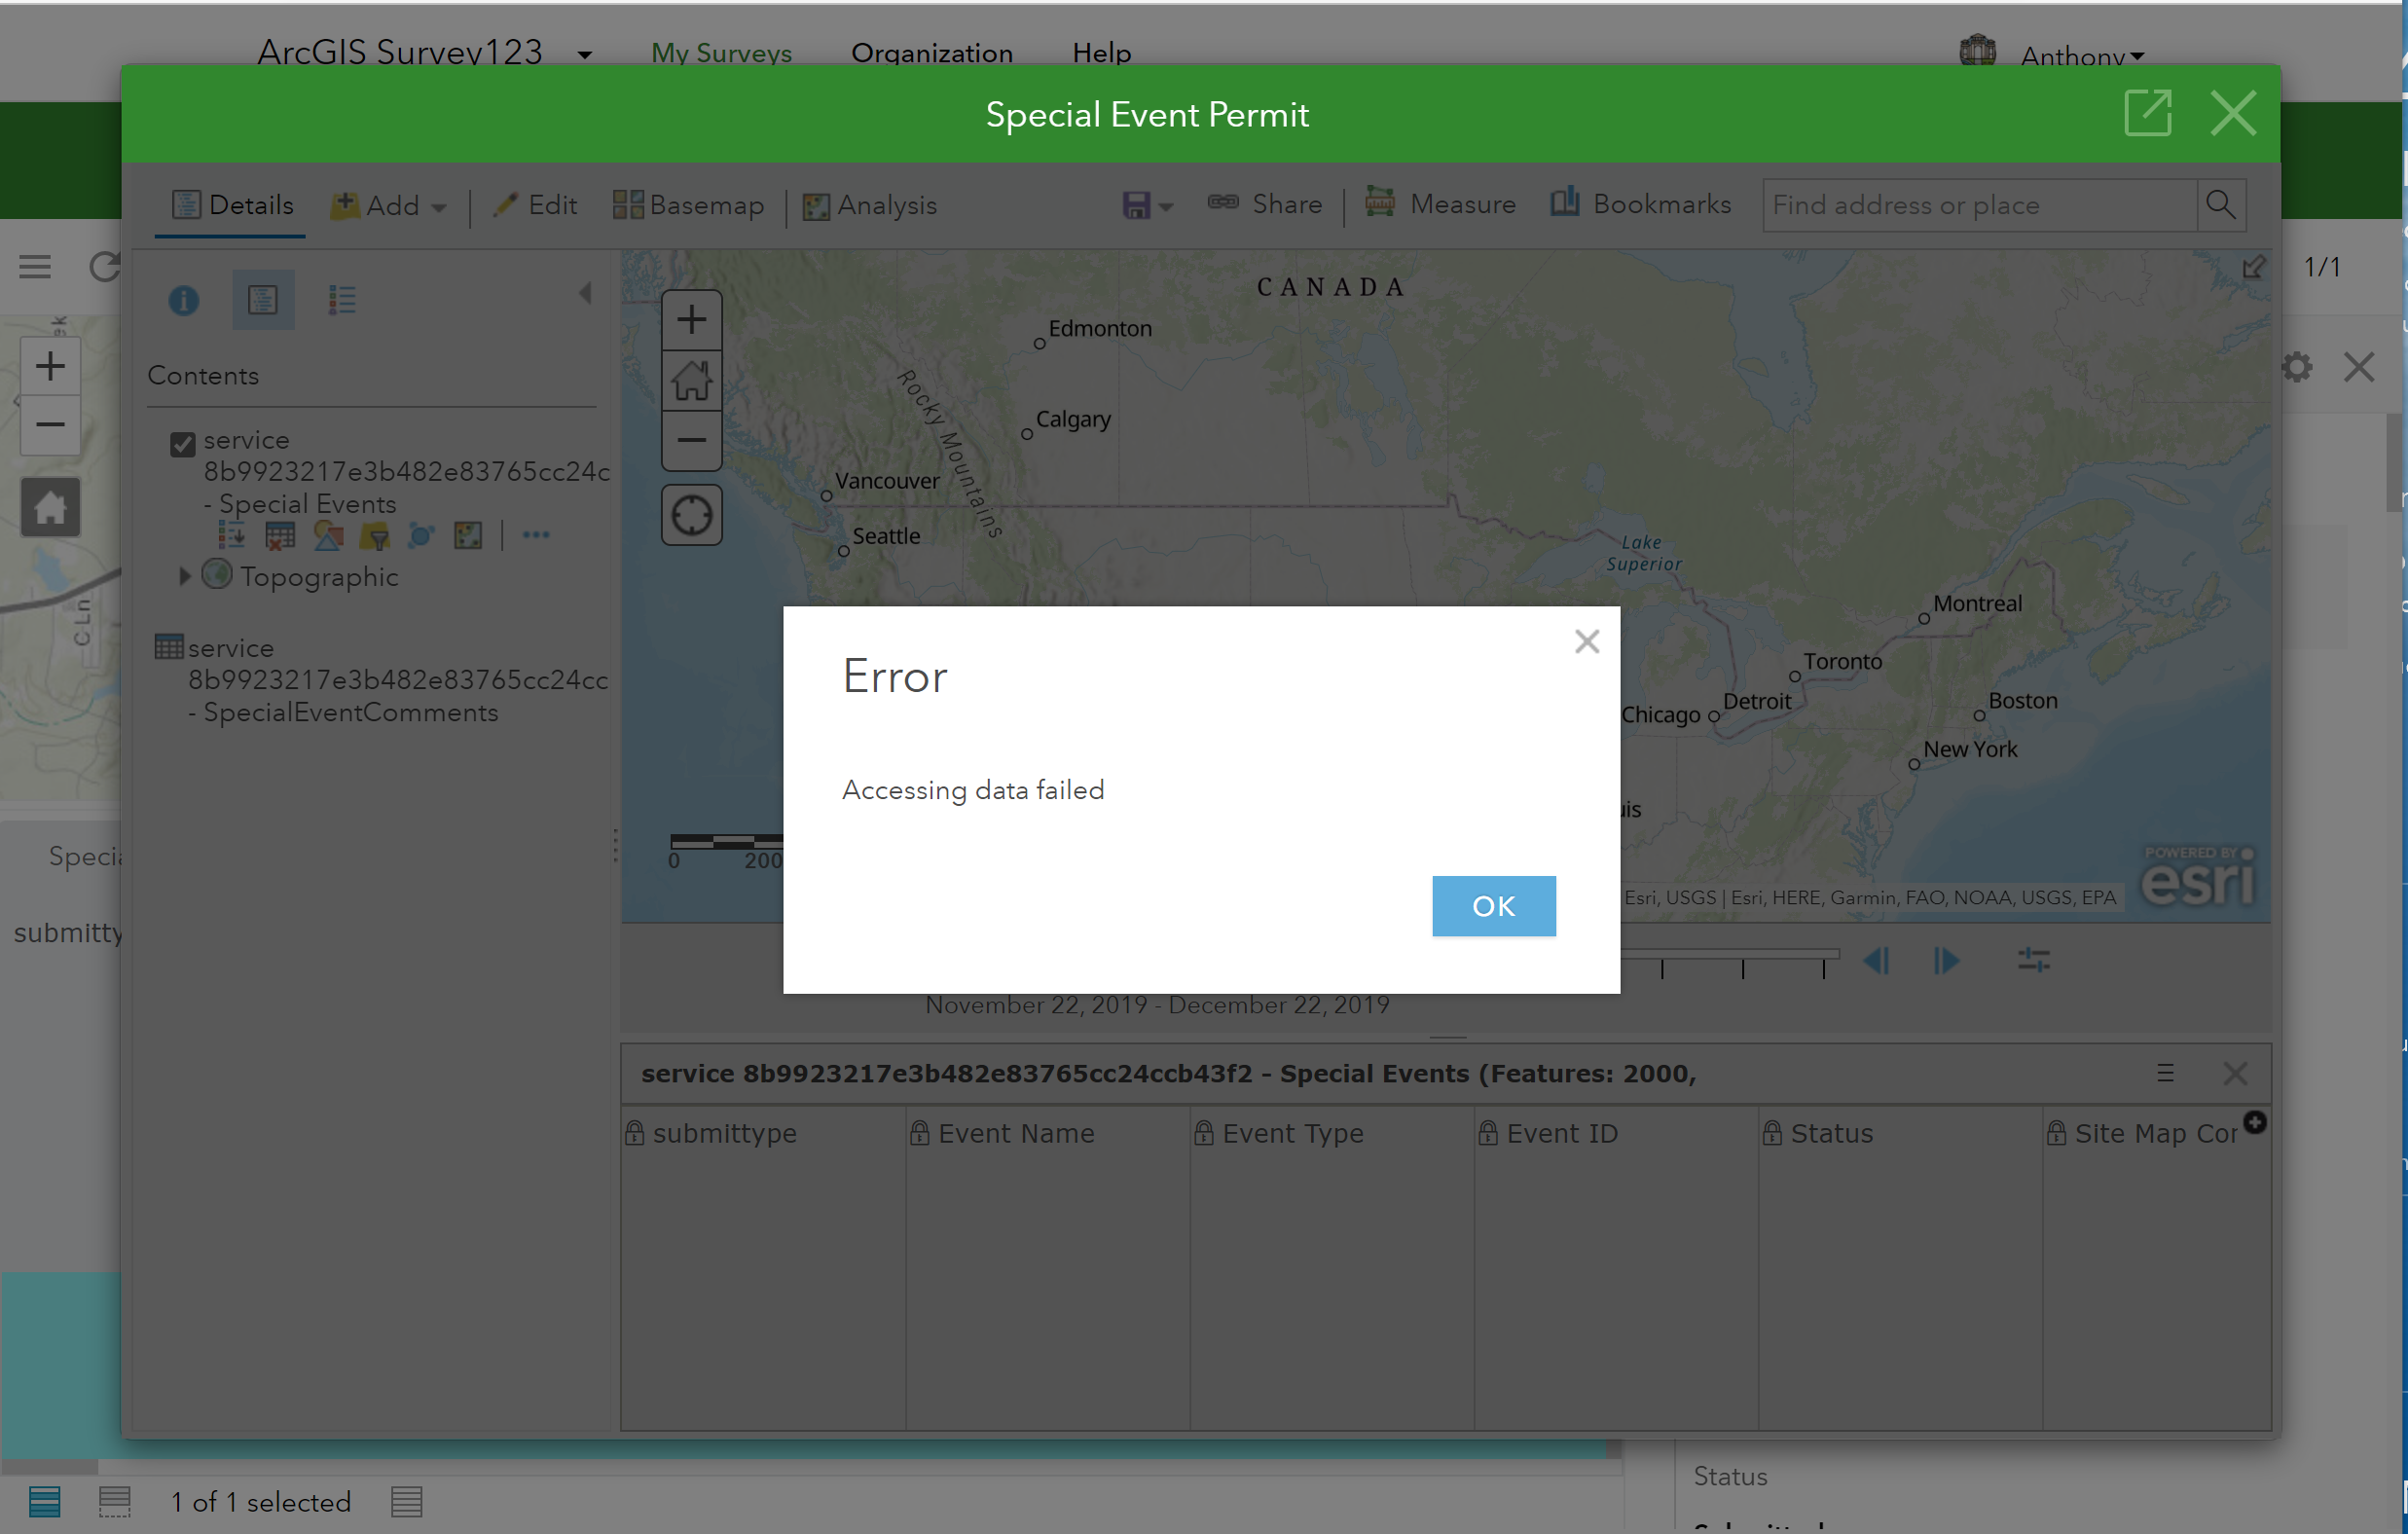Viewport: 2408px width, 1534px height.
Task: Open the Measure tool
Action: [x=1440, y=203]
